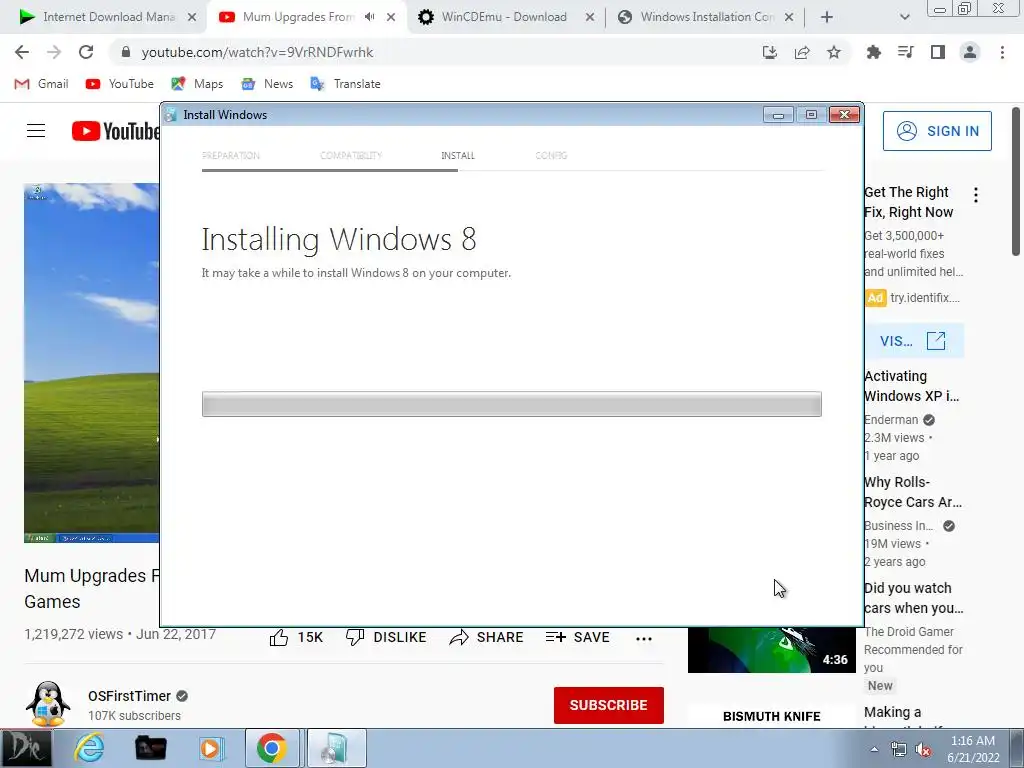Share this page via the share icon
Image resolution: width=1024 pixels, height=768 pixels.
click(x=802, y=52)
